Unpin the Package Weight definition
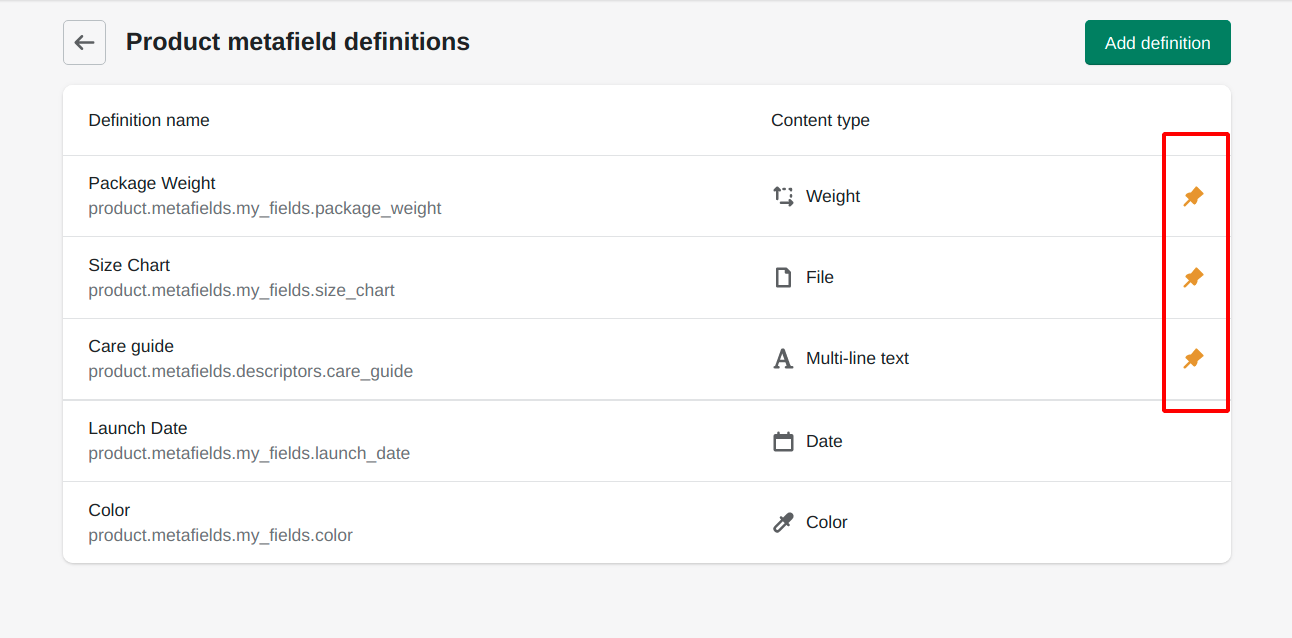Viewport: 1292px width, 638px height. (x=1193, y=196)
